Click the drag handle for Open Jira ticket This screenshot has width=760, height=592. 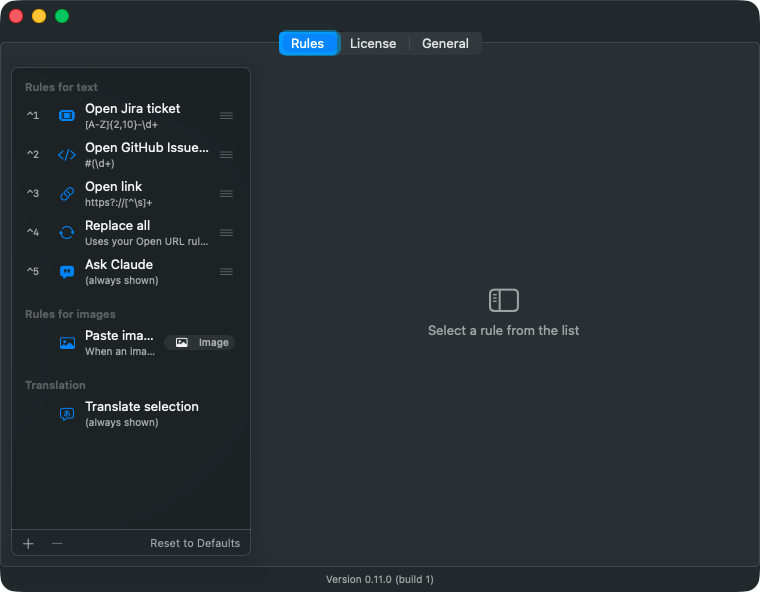click(x=226, y=115)
